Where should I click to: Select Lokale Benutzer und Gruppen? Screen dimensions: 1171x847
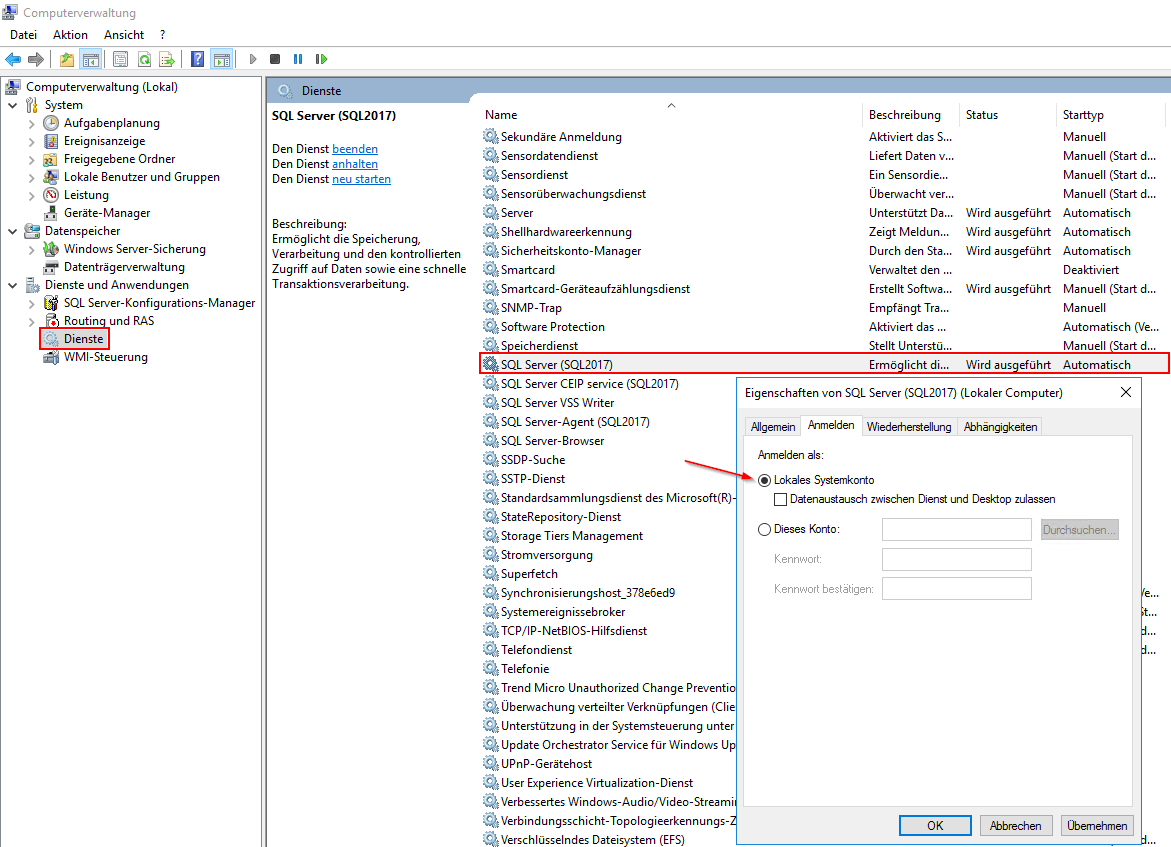(141, 177)
